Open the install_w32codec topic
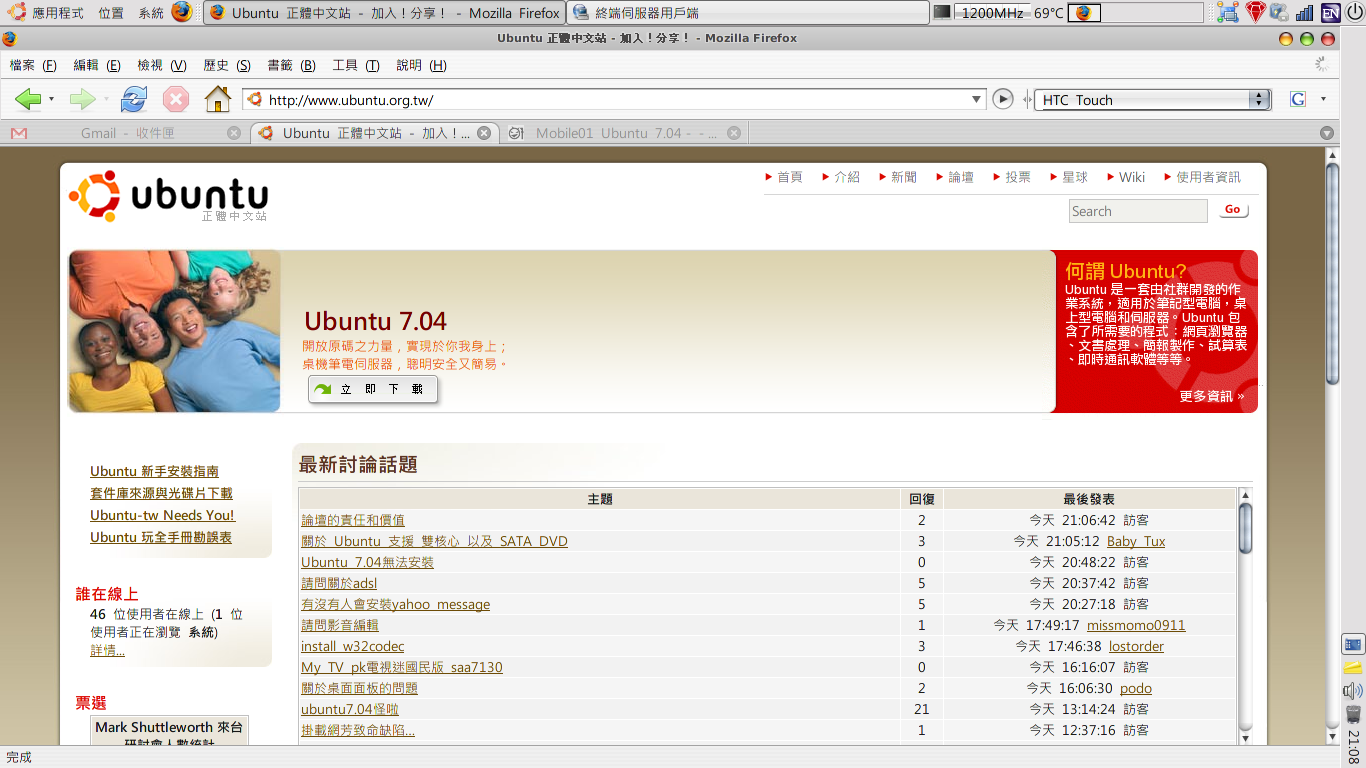 coord(352,646)
